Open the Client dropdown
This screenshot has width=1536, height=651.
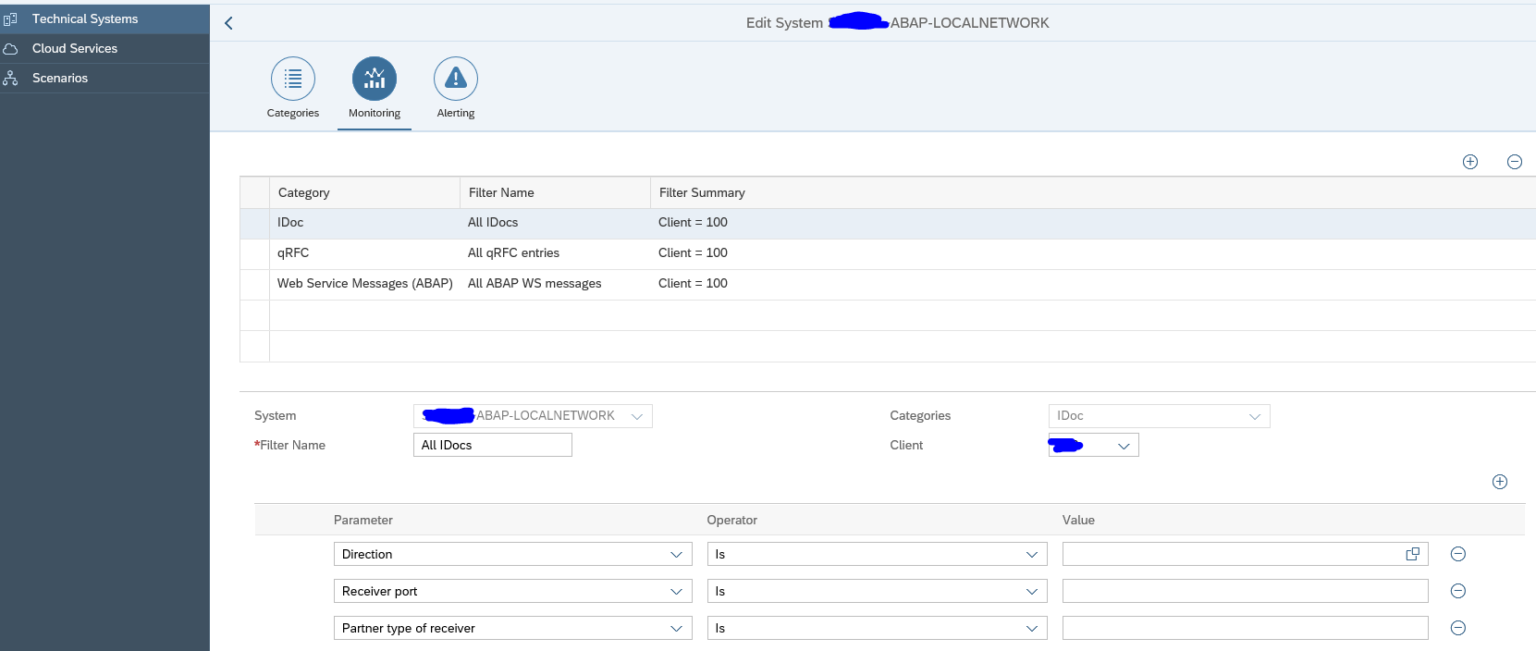click(x=1122, y=445)
